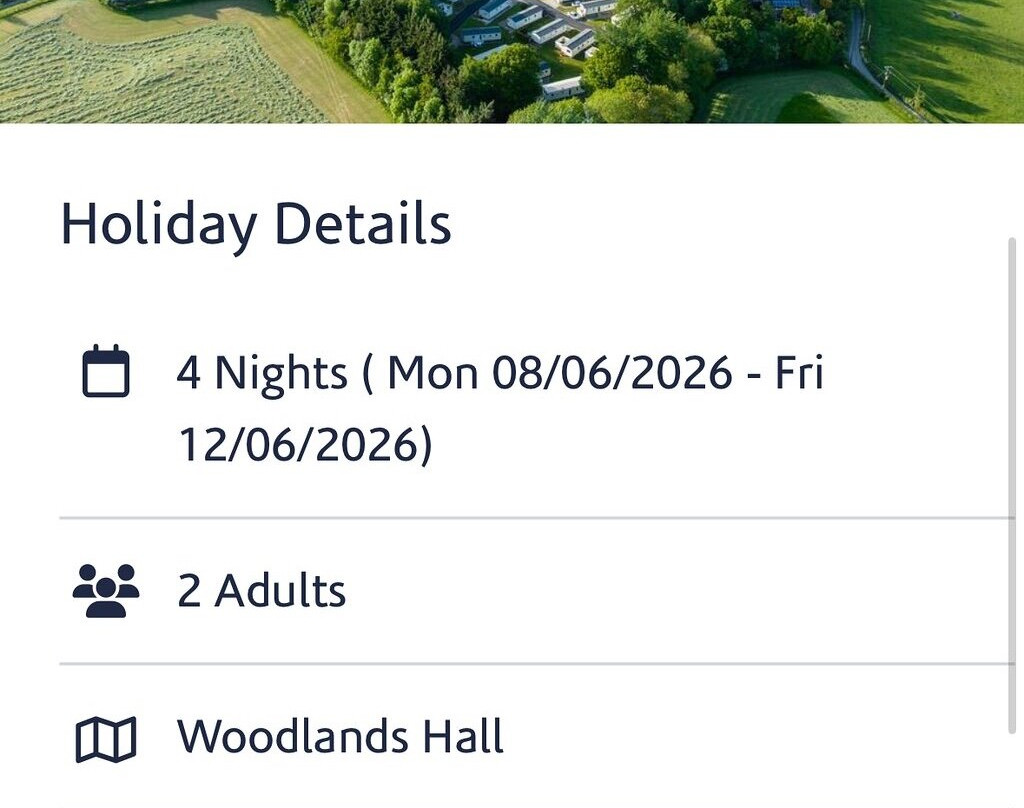Select the 4 Nights text
The width and height of the screenshot is (1024, 808).
point(262,374)
